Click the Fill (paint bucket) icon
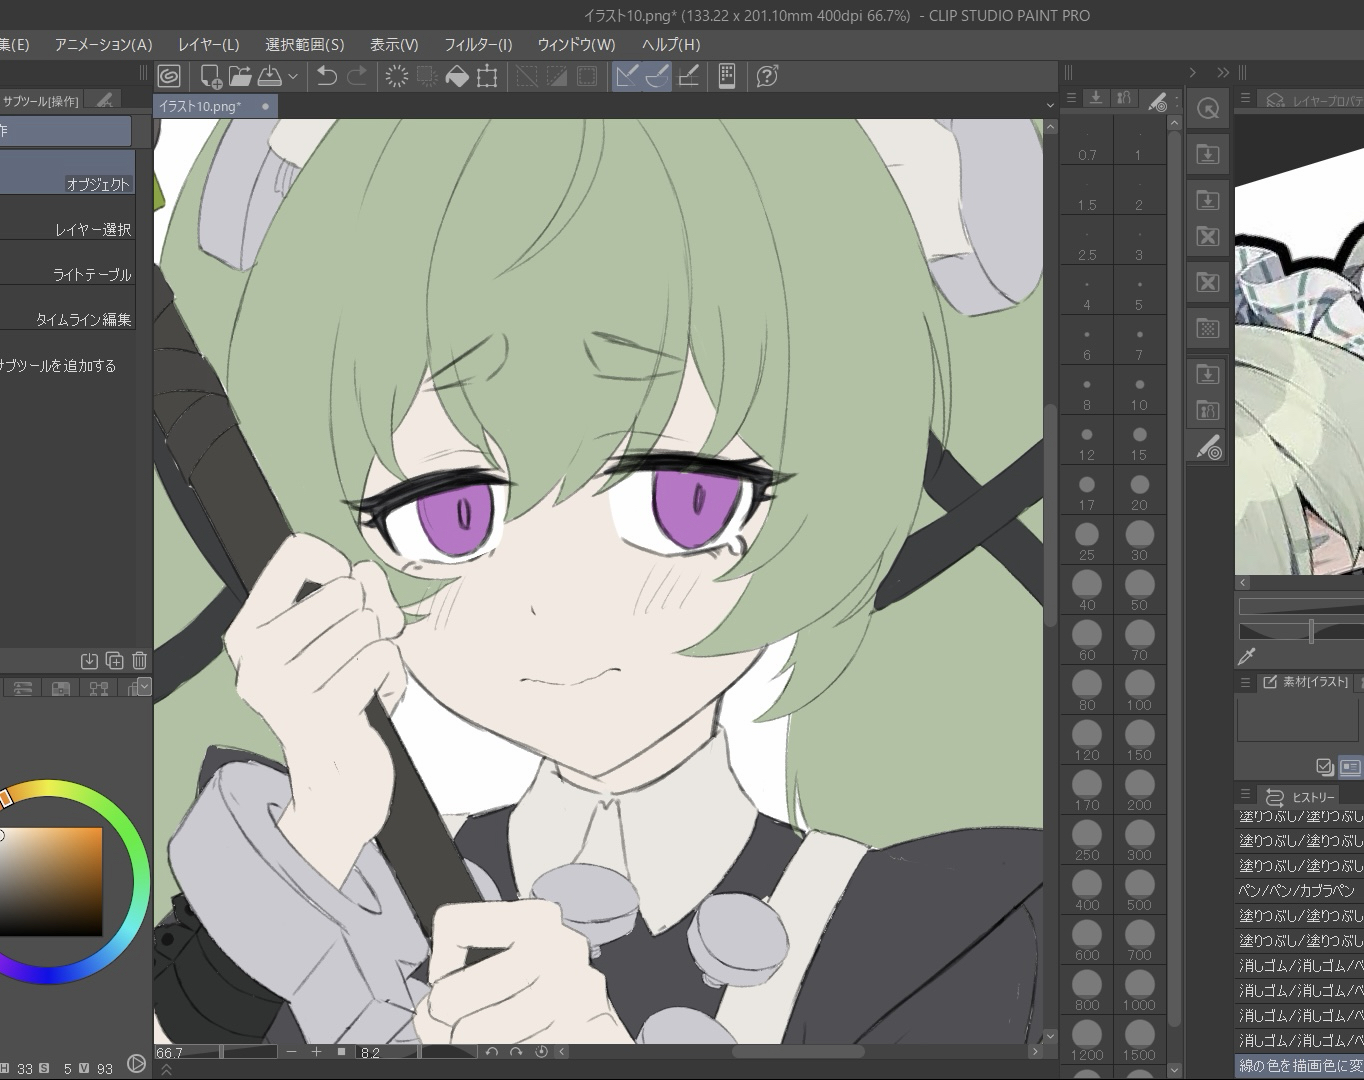Viewport: 1364px width, 1080px height. click(457, 76)
